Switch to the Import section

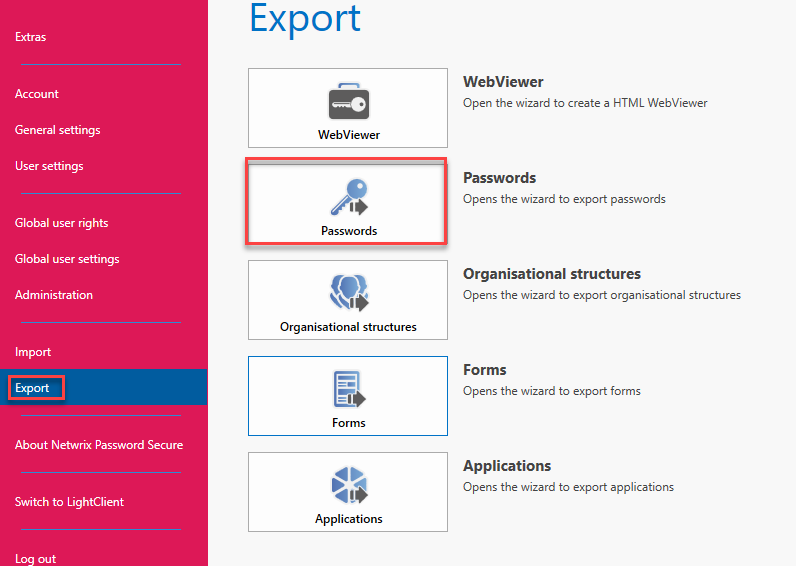point(33,352)
